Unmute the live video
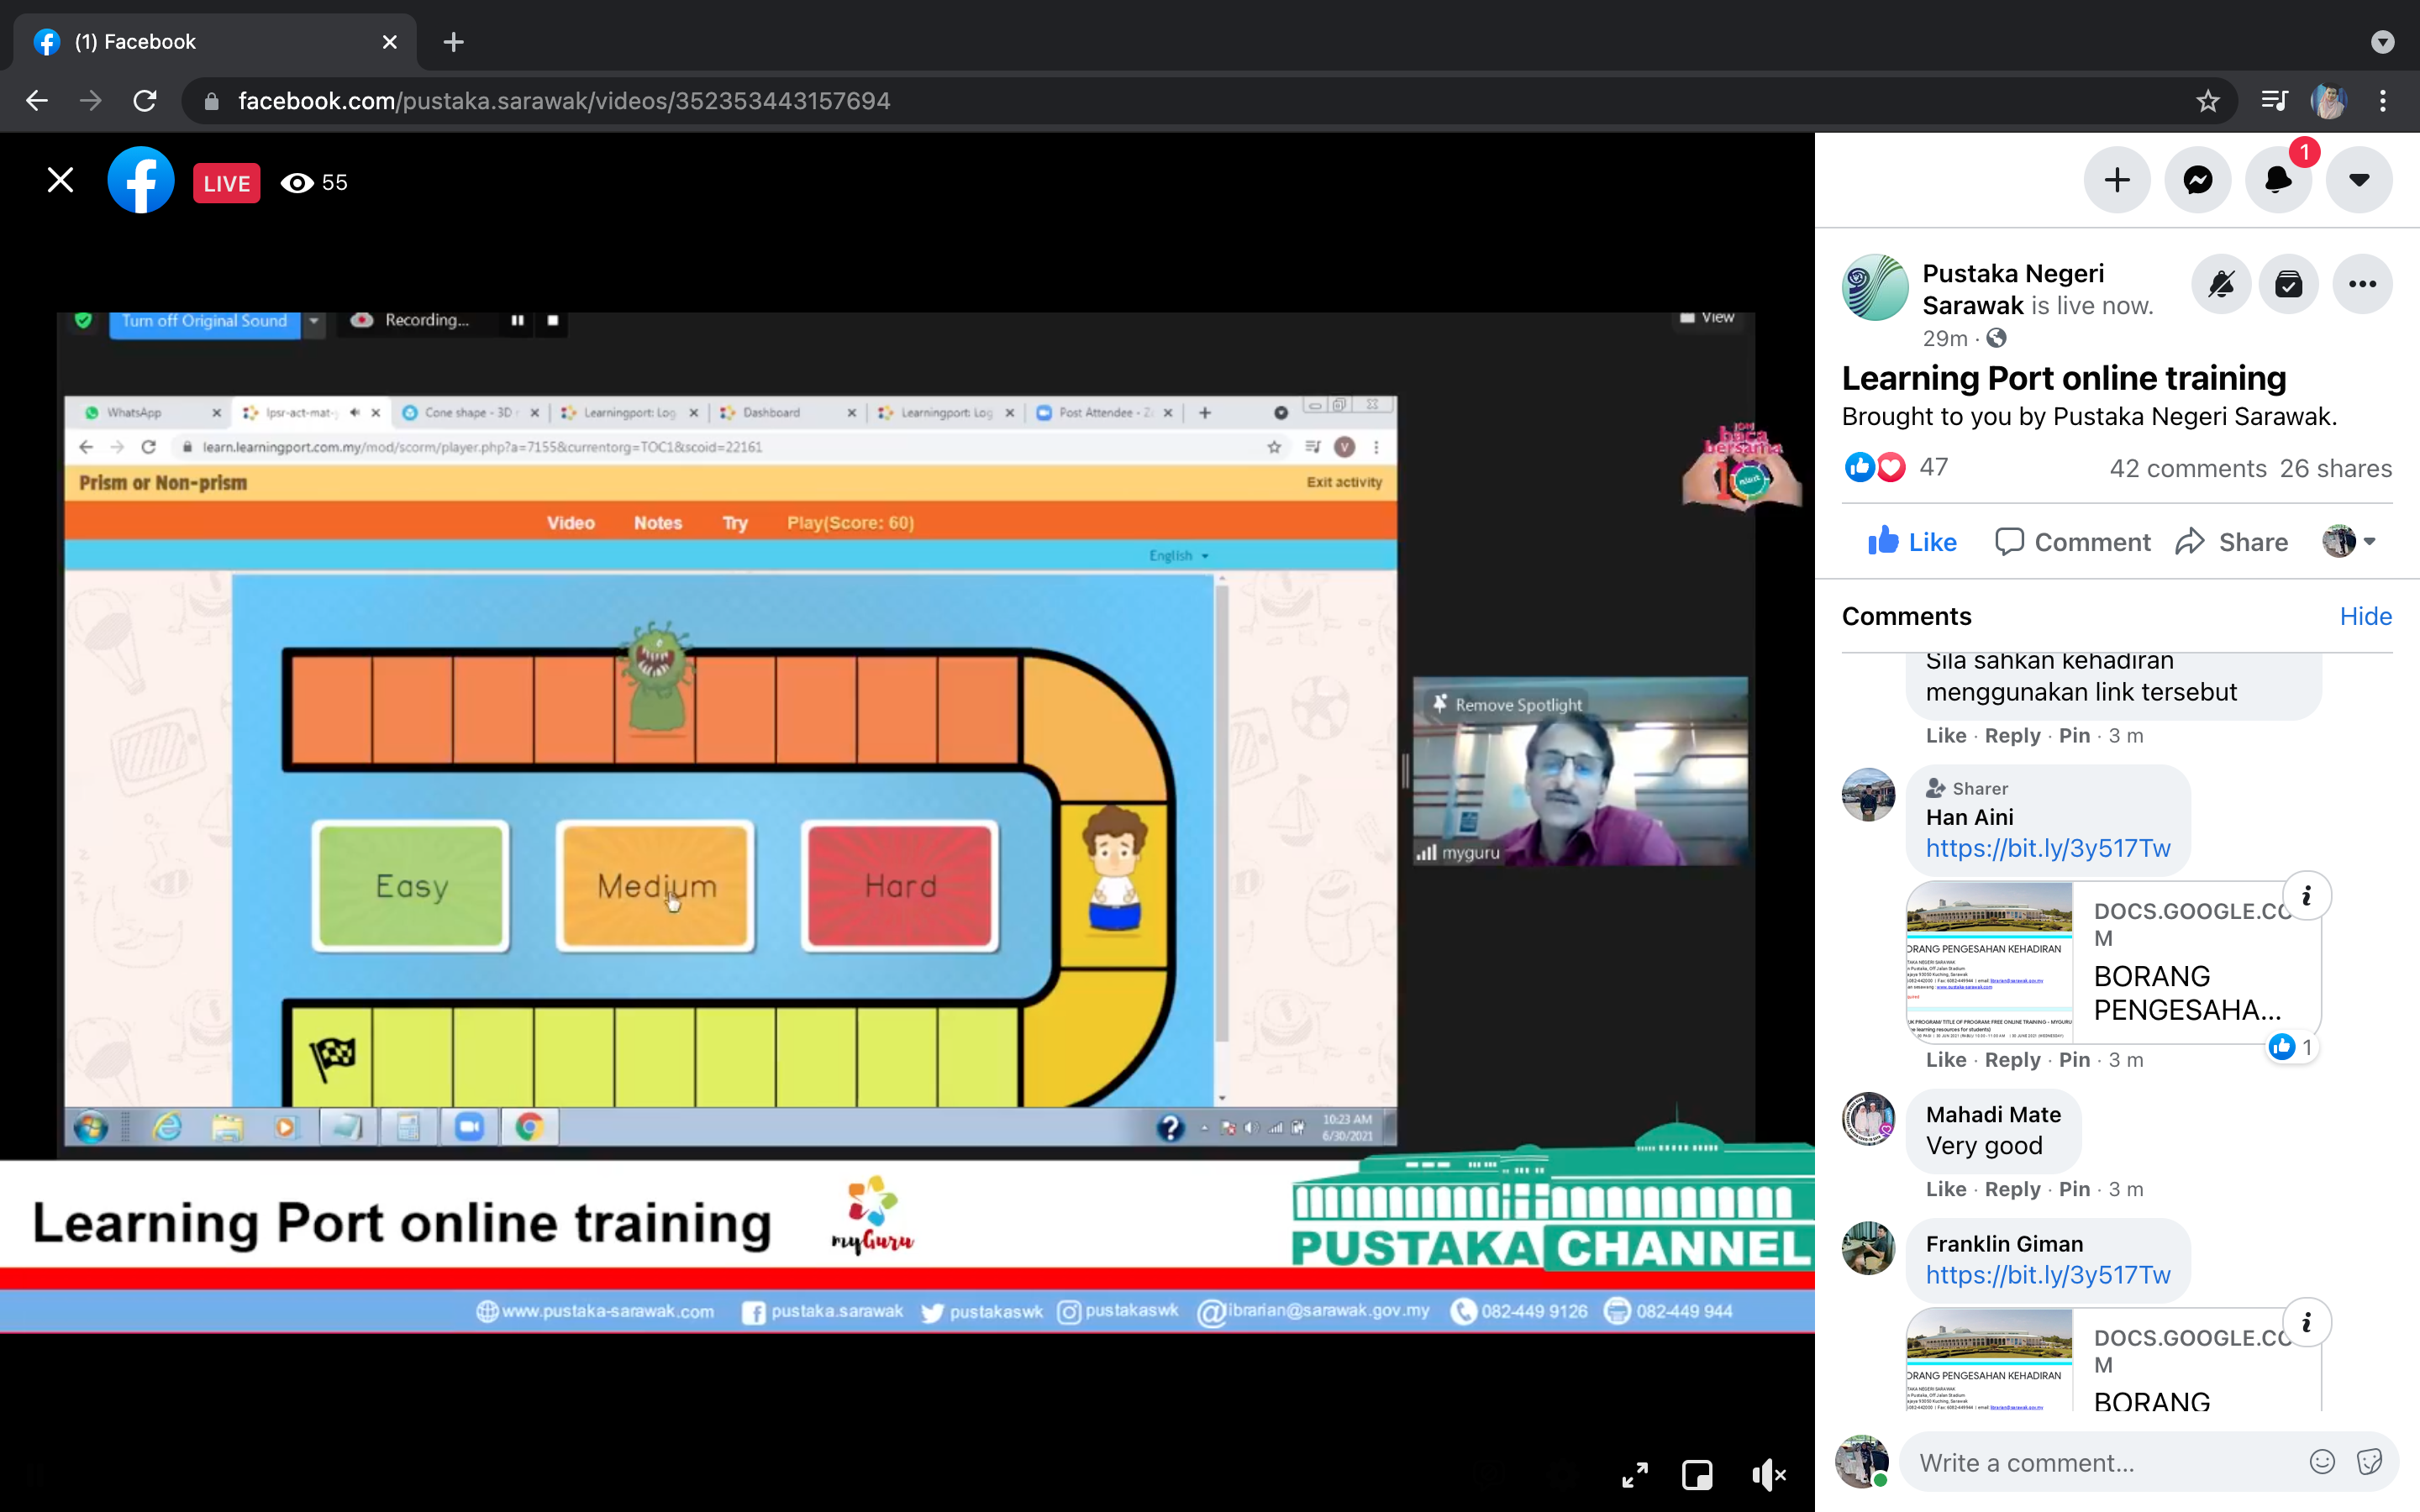Screen dimensions: 2420x1512 tap(1768, 1474)
